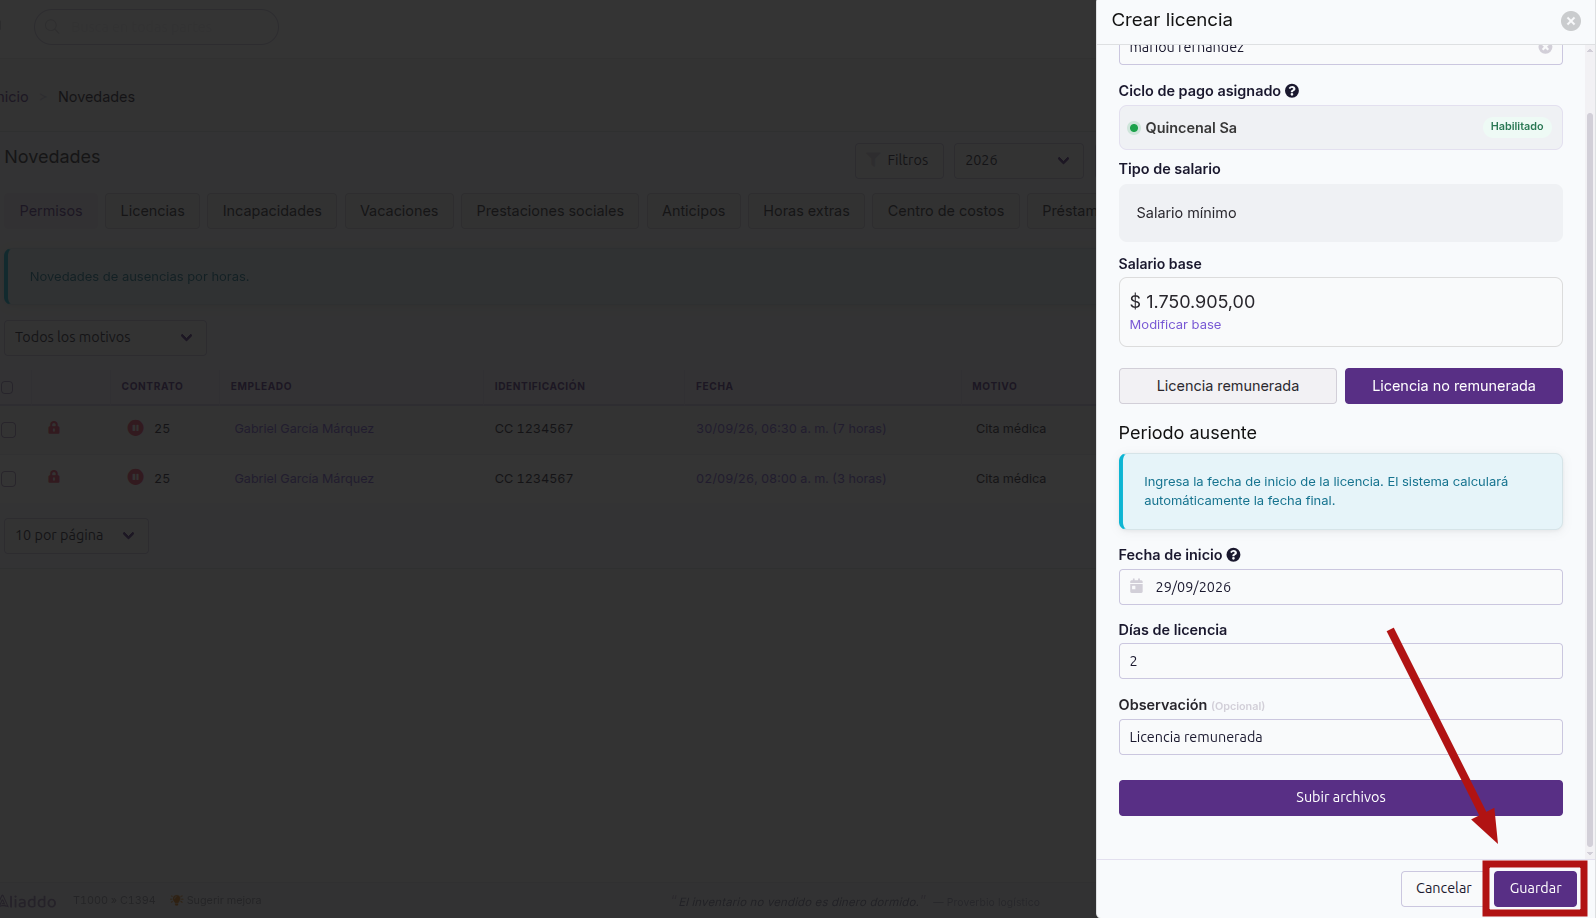The height and width of the screenshot is (918, 1596).
Task: Click the Guardar button
Action: [x=1535, y=888]
